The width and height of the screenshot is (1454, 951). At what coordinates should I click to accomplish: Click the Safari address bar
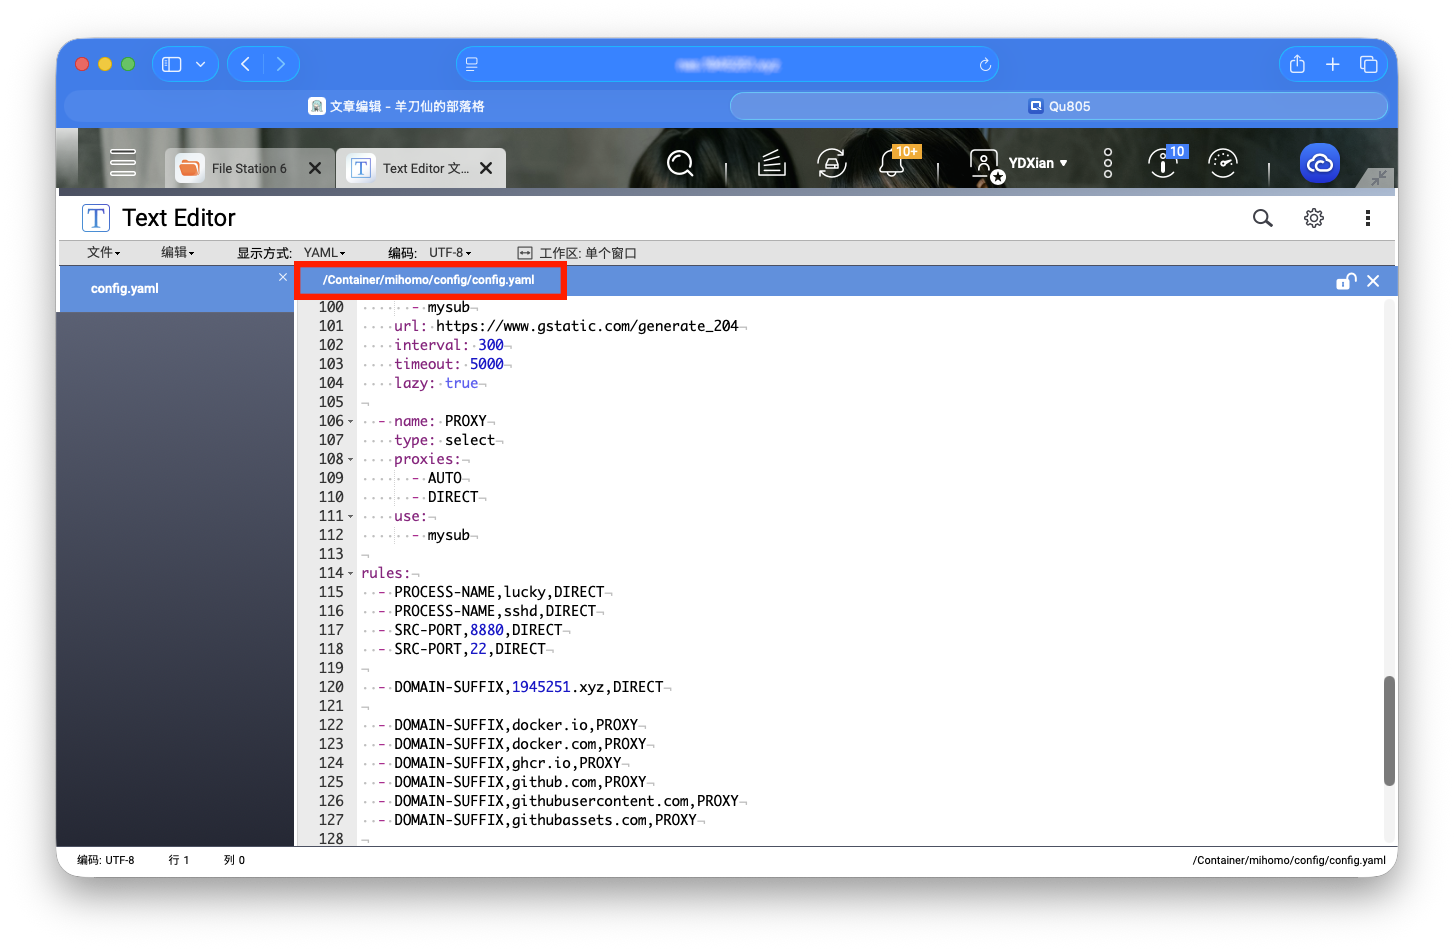click(x=727, y=65)
